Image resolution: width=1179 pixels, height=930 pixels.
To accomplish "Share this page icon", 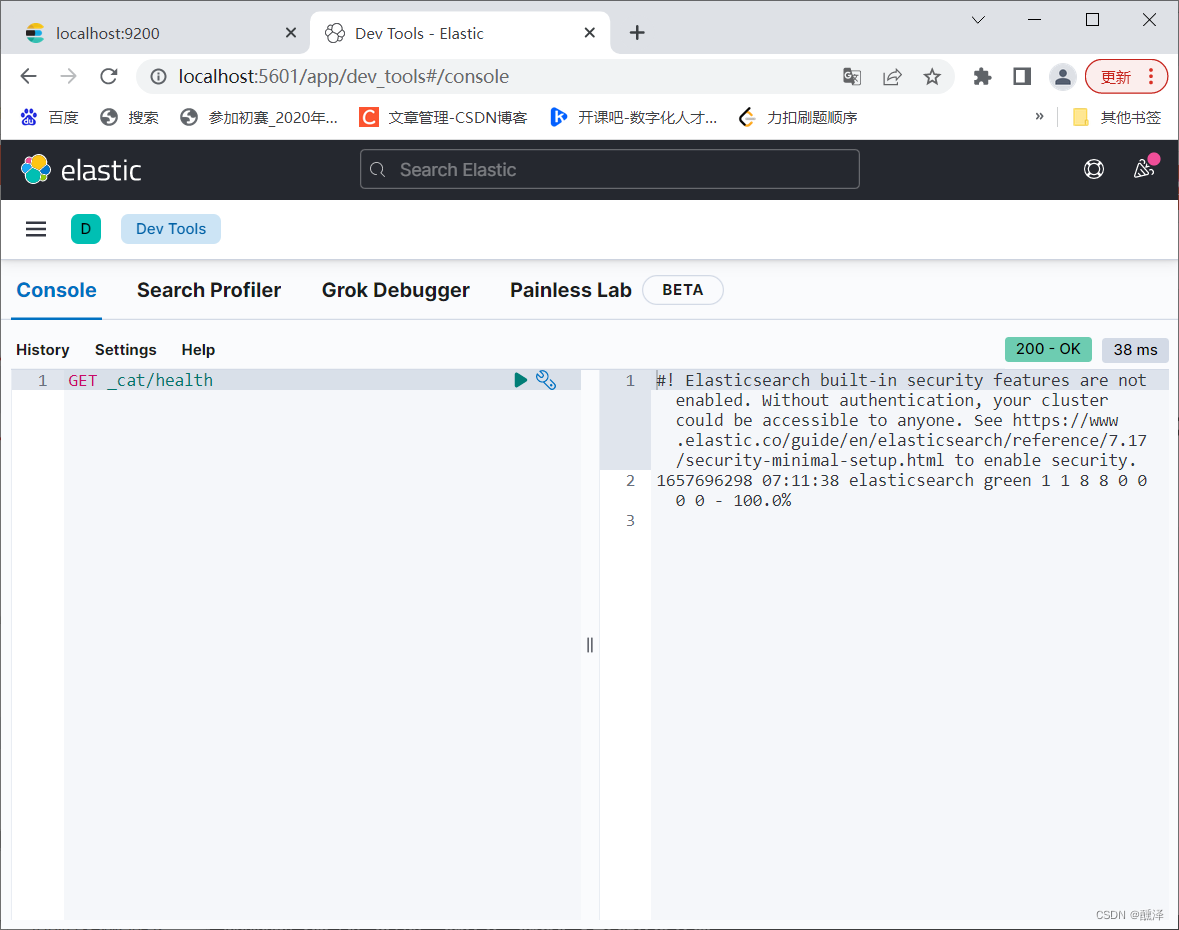I will (892, 76).
